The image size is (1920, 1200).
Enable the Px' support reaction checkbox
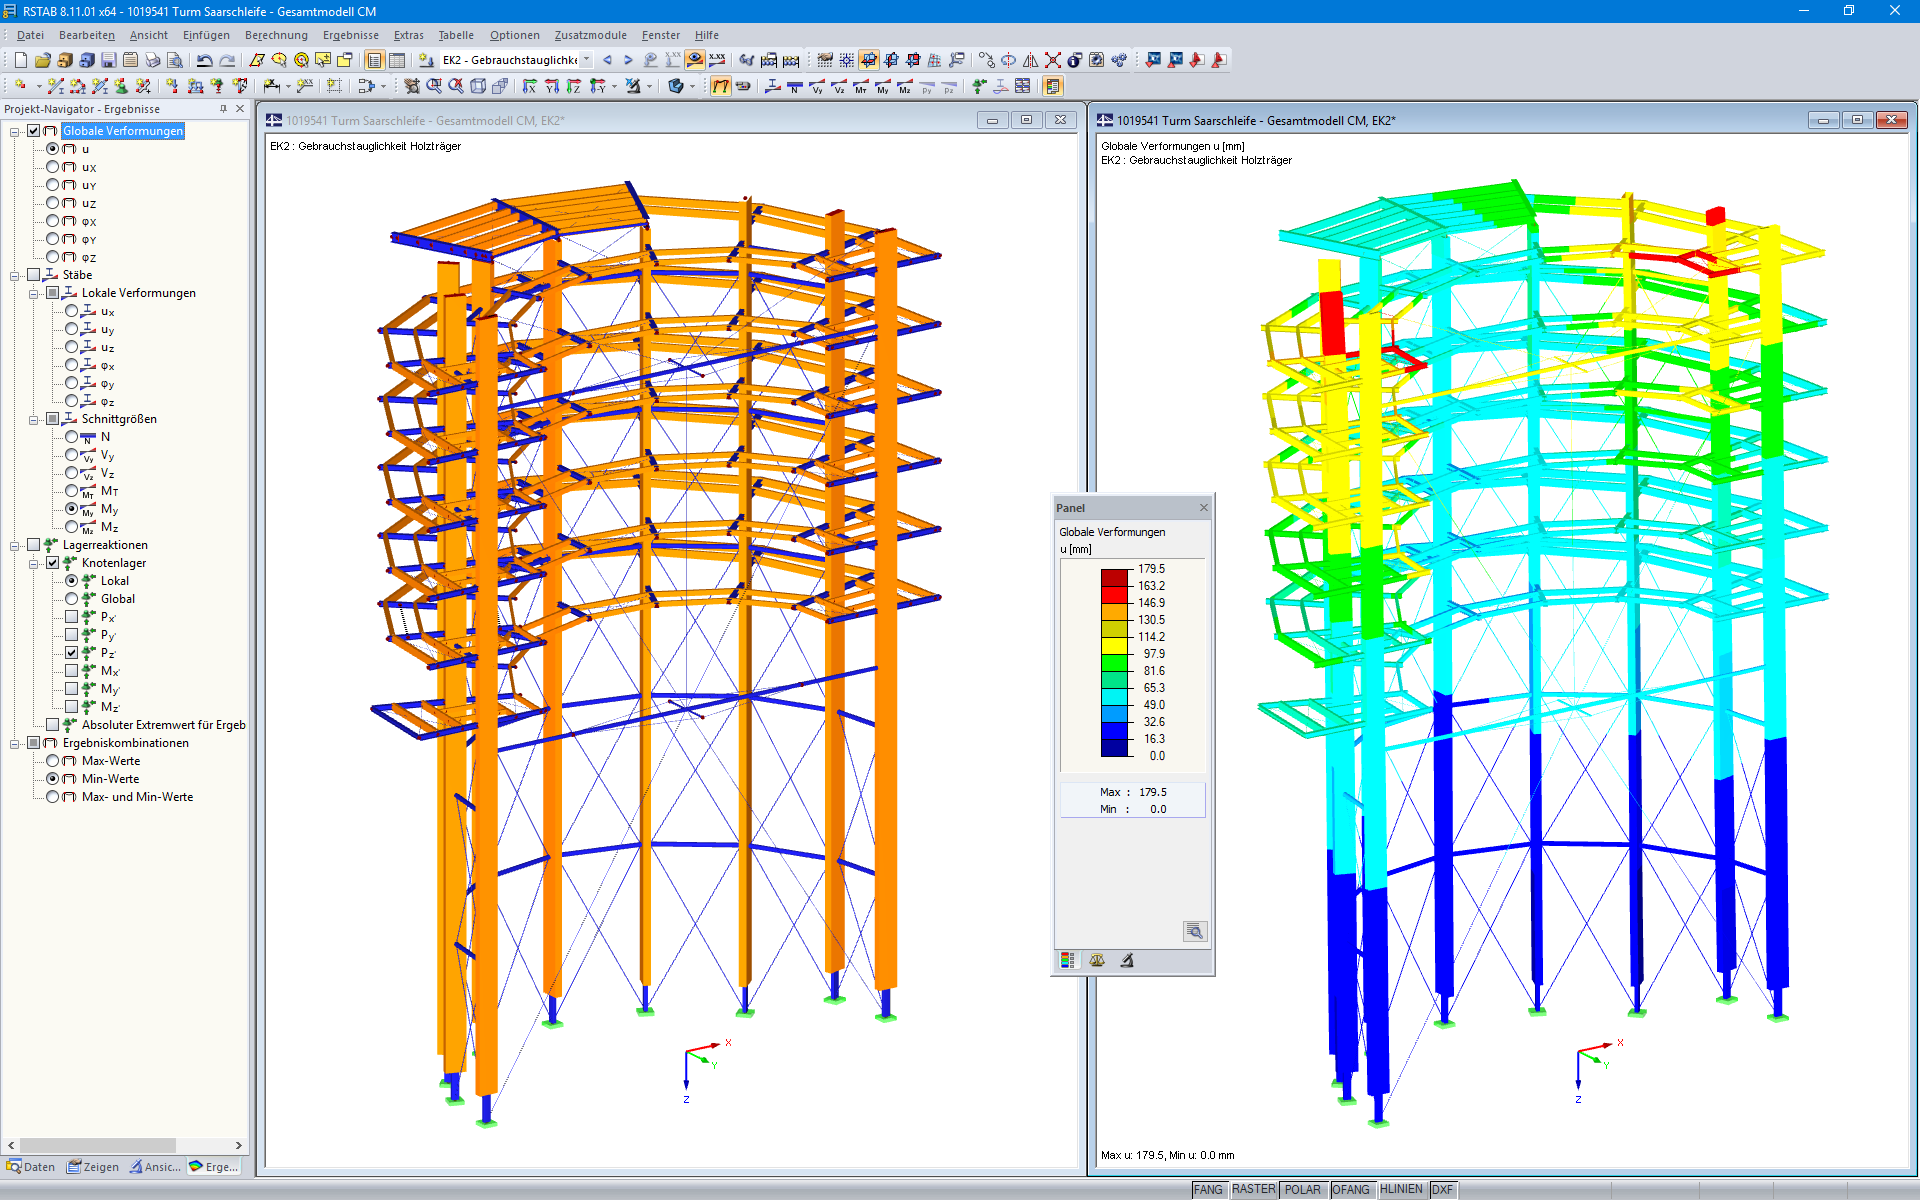72,617
